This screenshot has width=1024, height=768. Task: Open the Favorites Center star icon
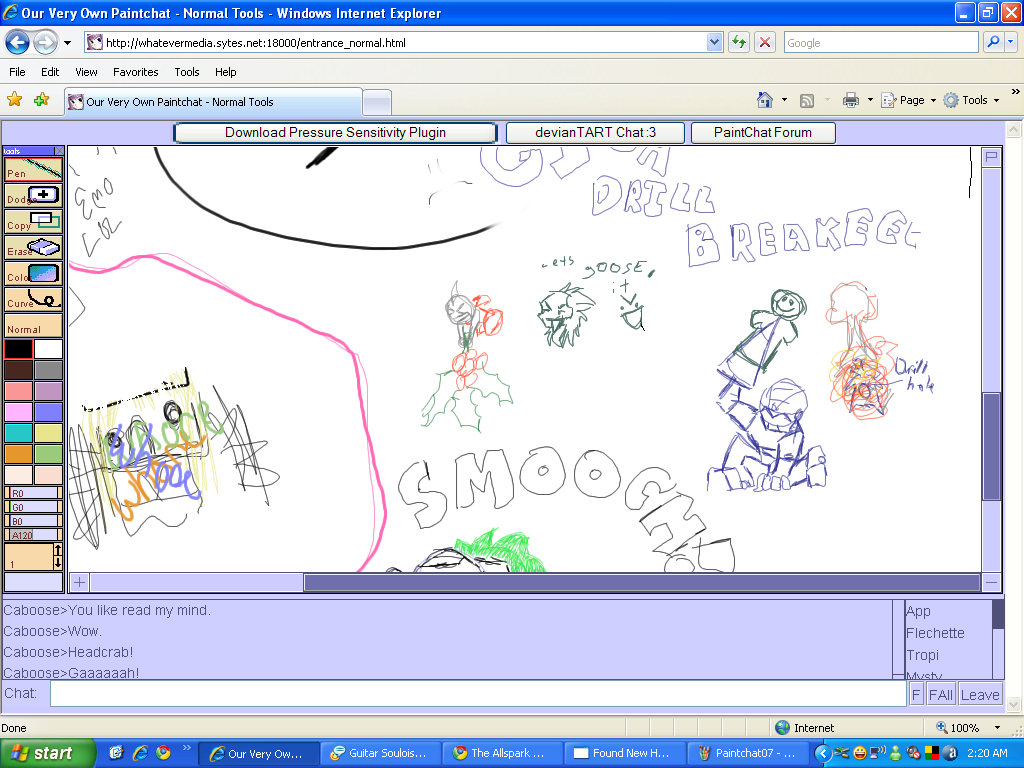(14, 100)
